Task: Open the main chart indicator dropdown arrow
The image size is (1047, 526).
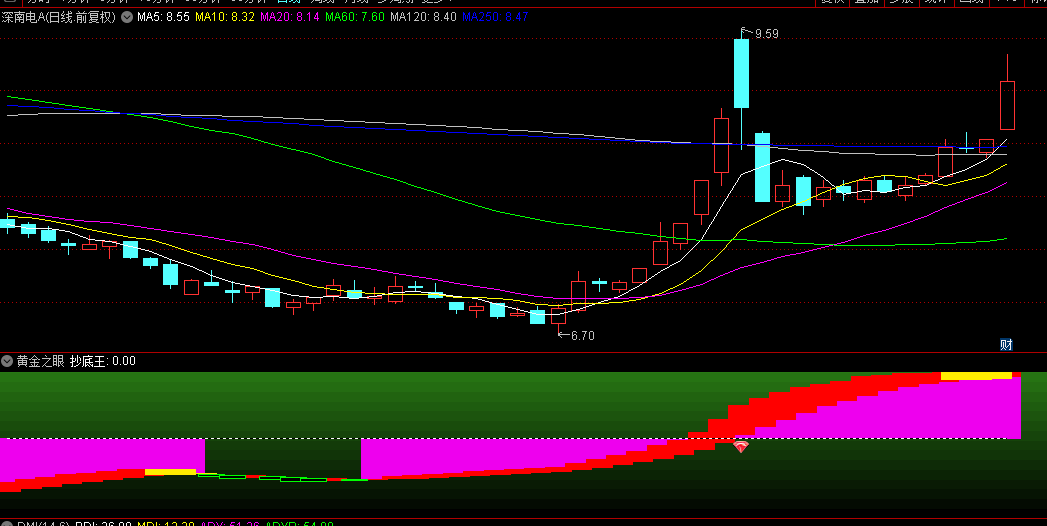Action: click(127, 17)
